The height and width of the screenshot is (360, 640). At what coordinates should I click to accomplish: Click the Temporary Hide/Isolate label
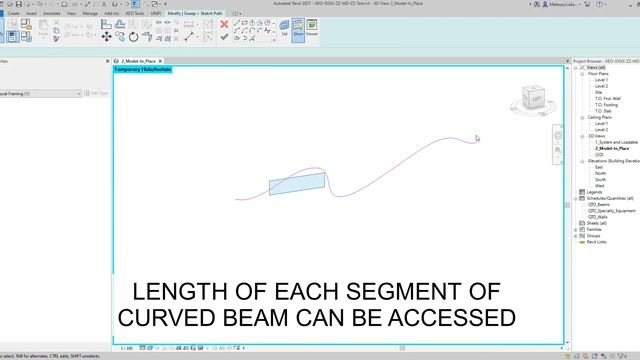(142, 69)
